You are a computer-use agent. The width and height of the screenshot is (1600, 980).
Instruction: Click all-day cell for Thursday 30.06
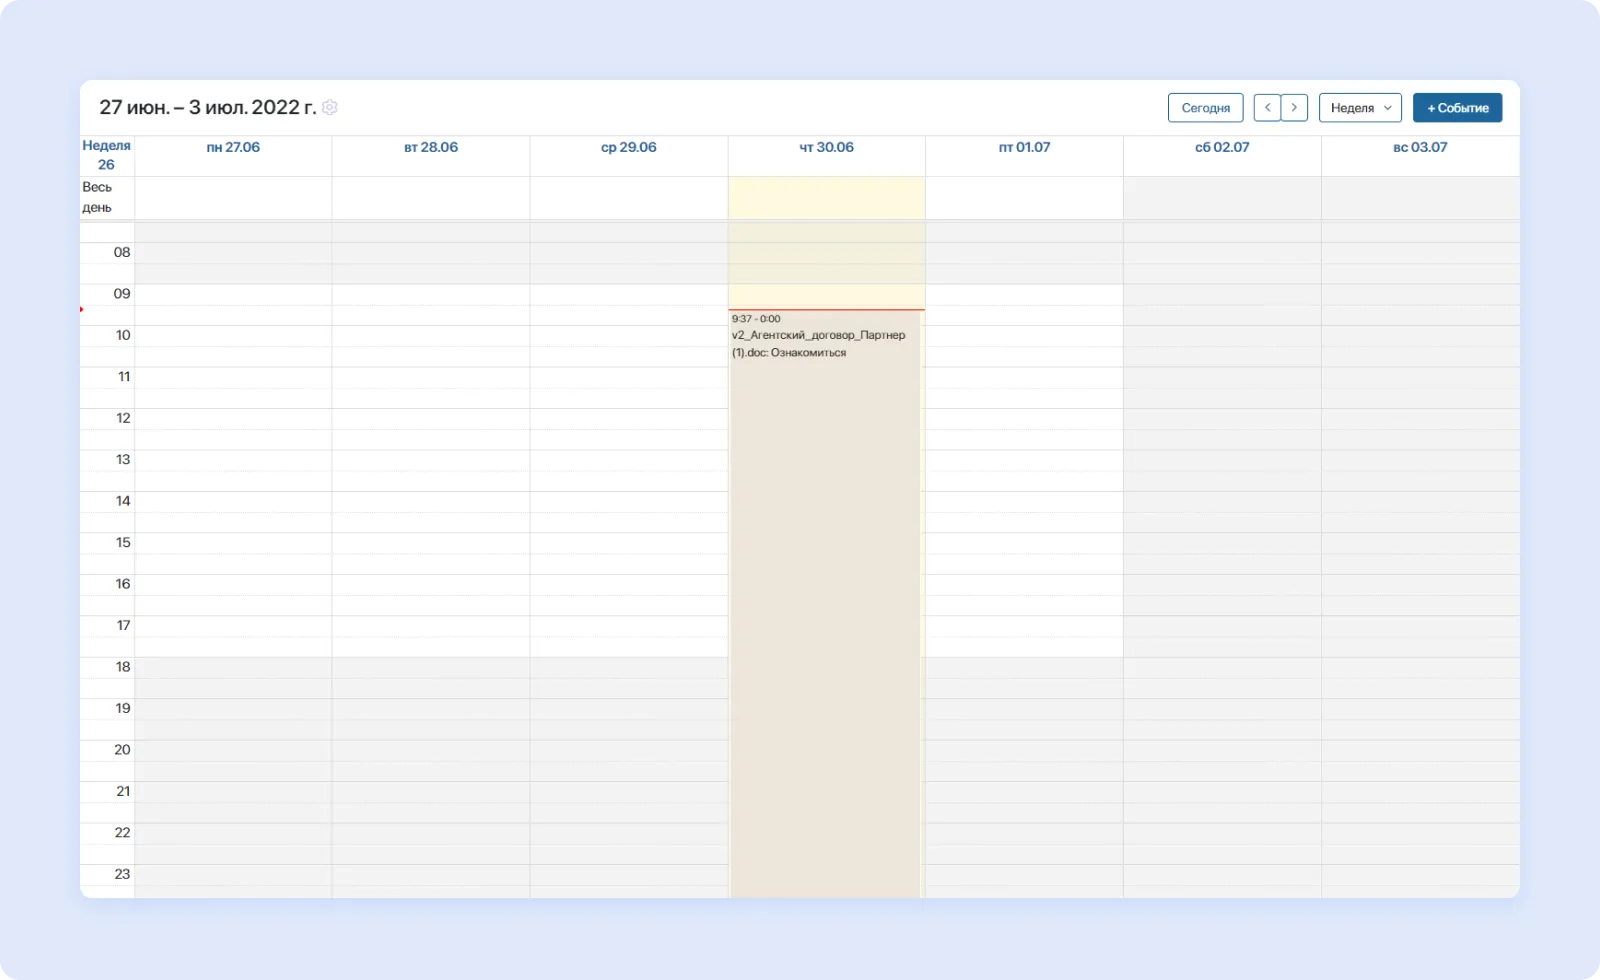click(x=826, y=198)
